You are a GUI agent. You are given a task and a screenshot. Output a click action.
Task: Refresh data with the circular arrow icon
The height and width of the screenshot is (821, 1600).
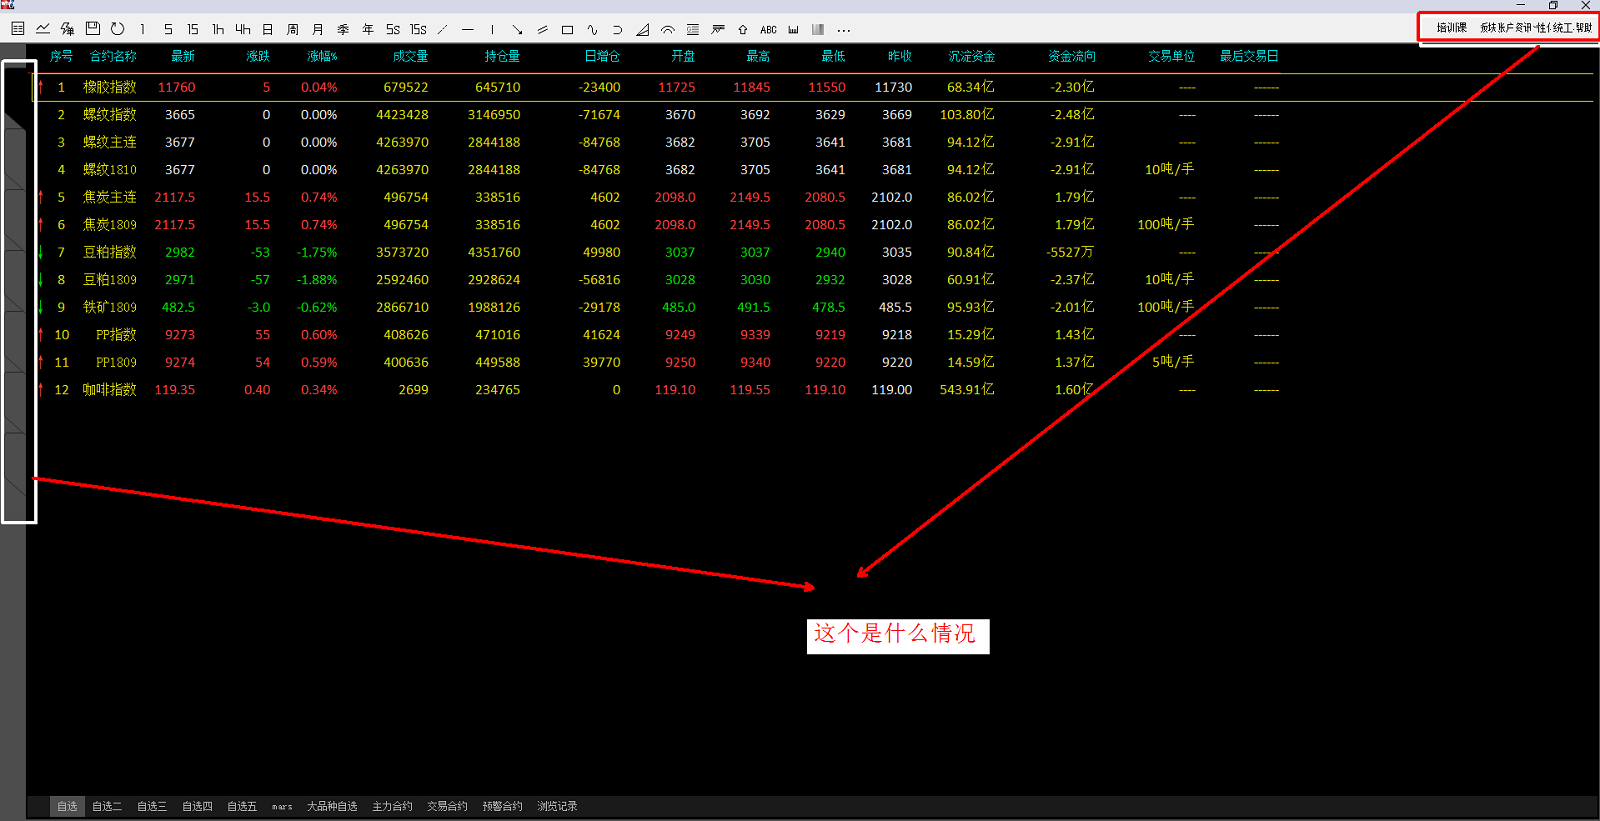(x=118, y=29)
